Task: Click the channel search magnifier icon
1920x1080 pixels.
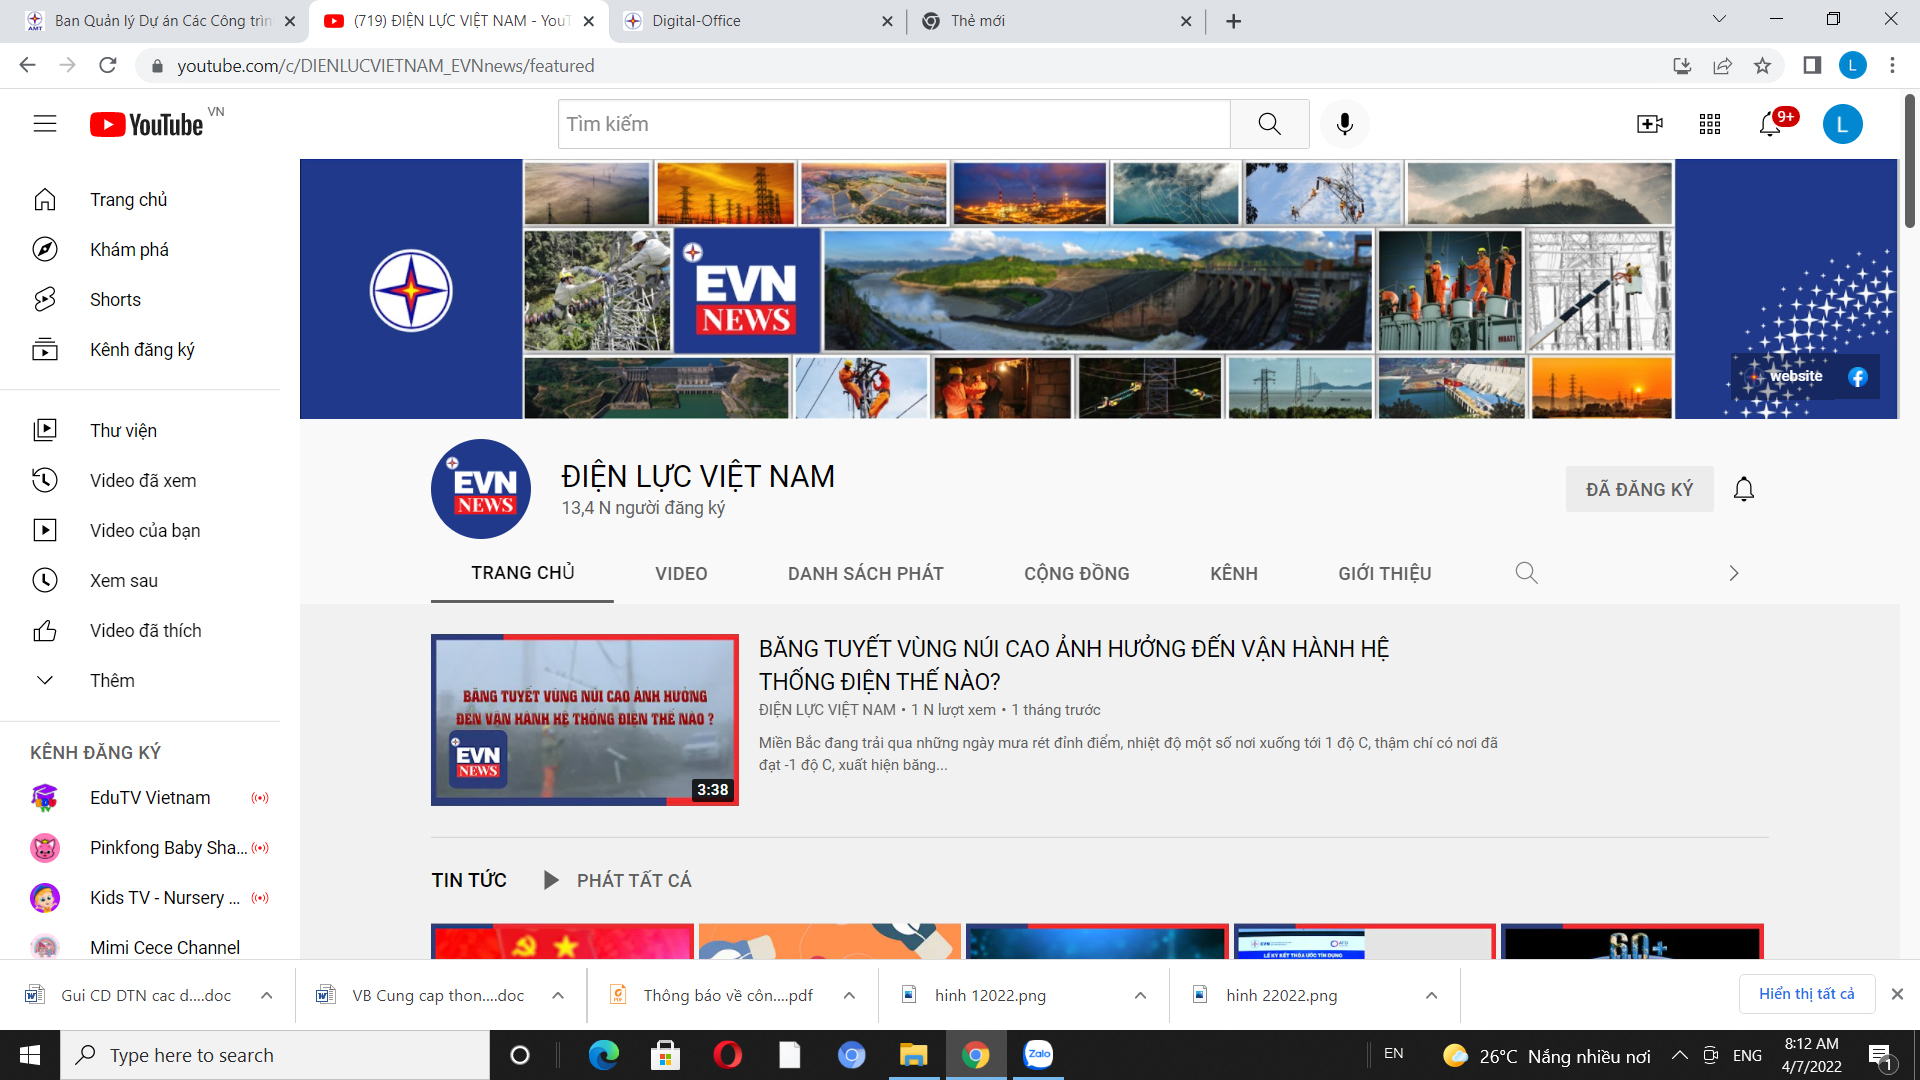Action: [1526, 573]
